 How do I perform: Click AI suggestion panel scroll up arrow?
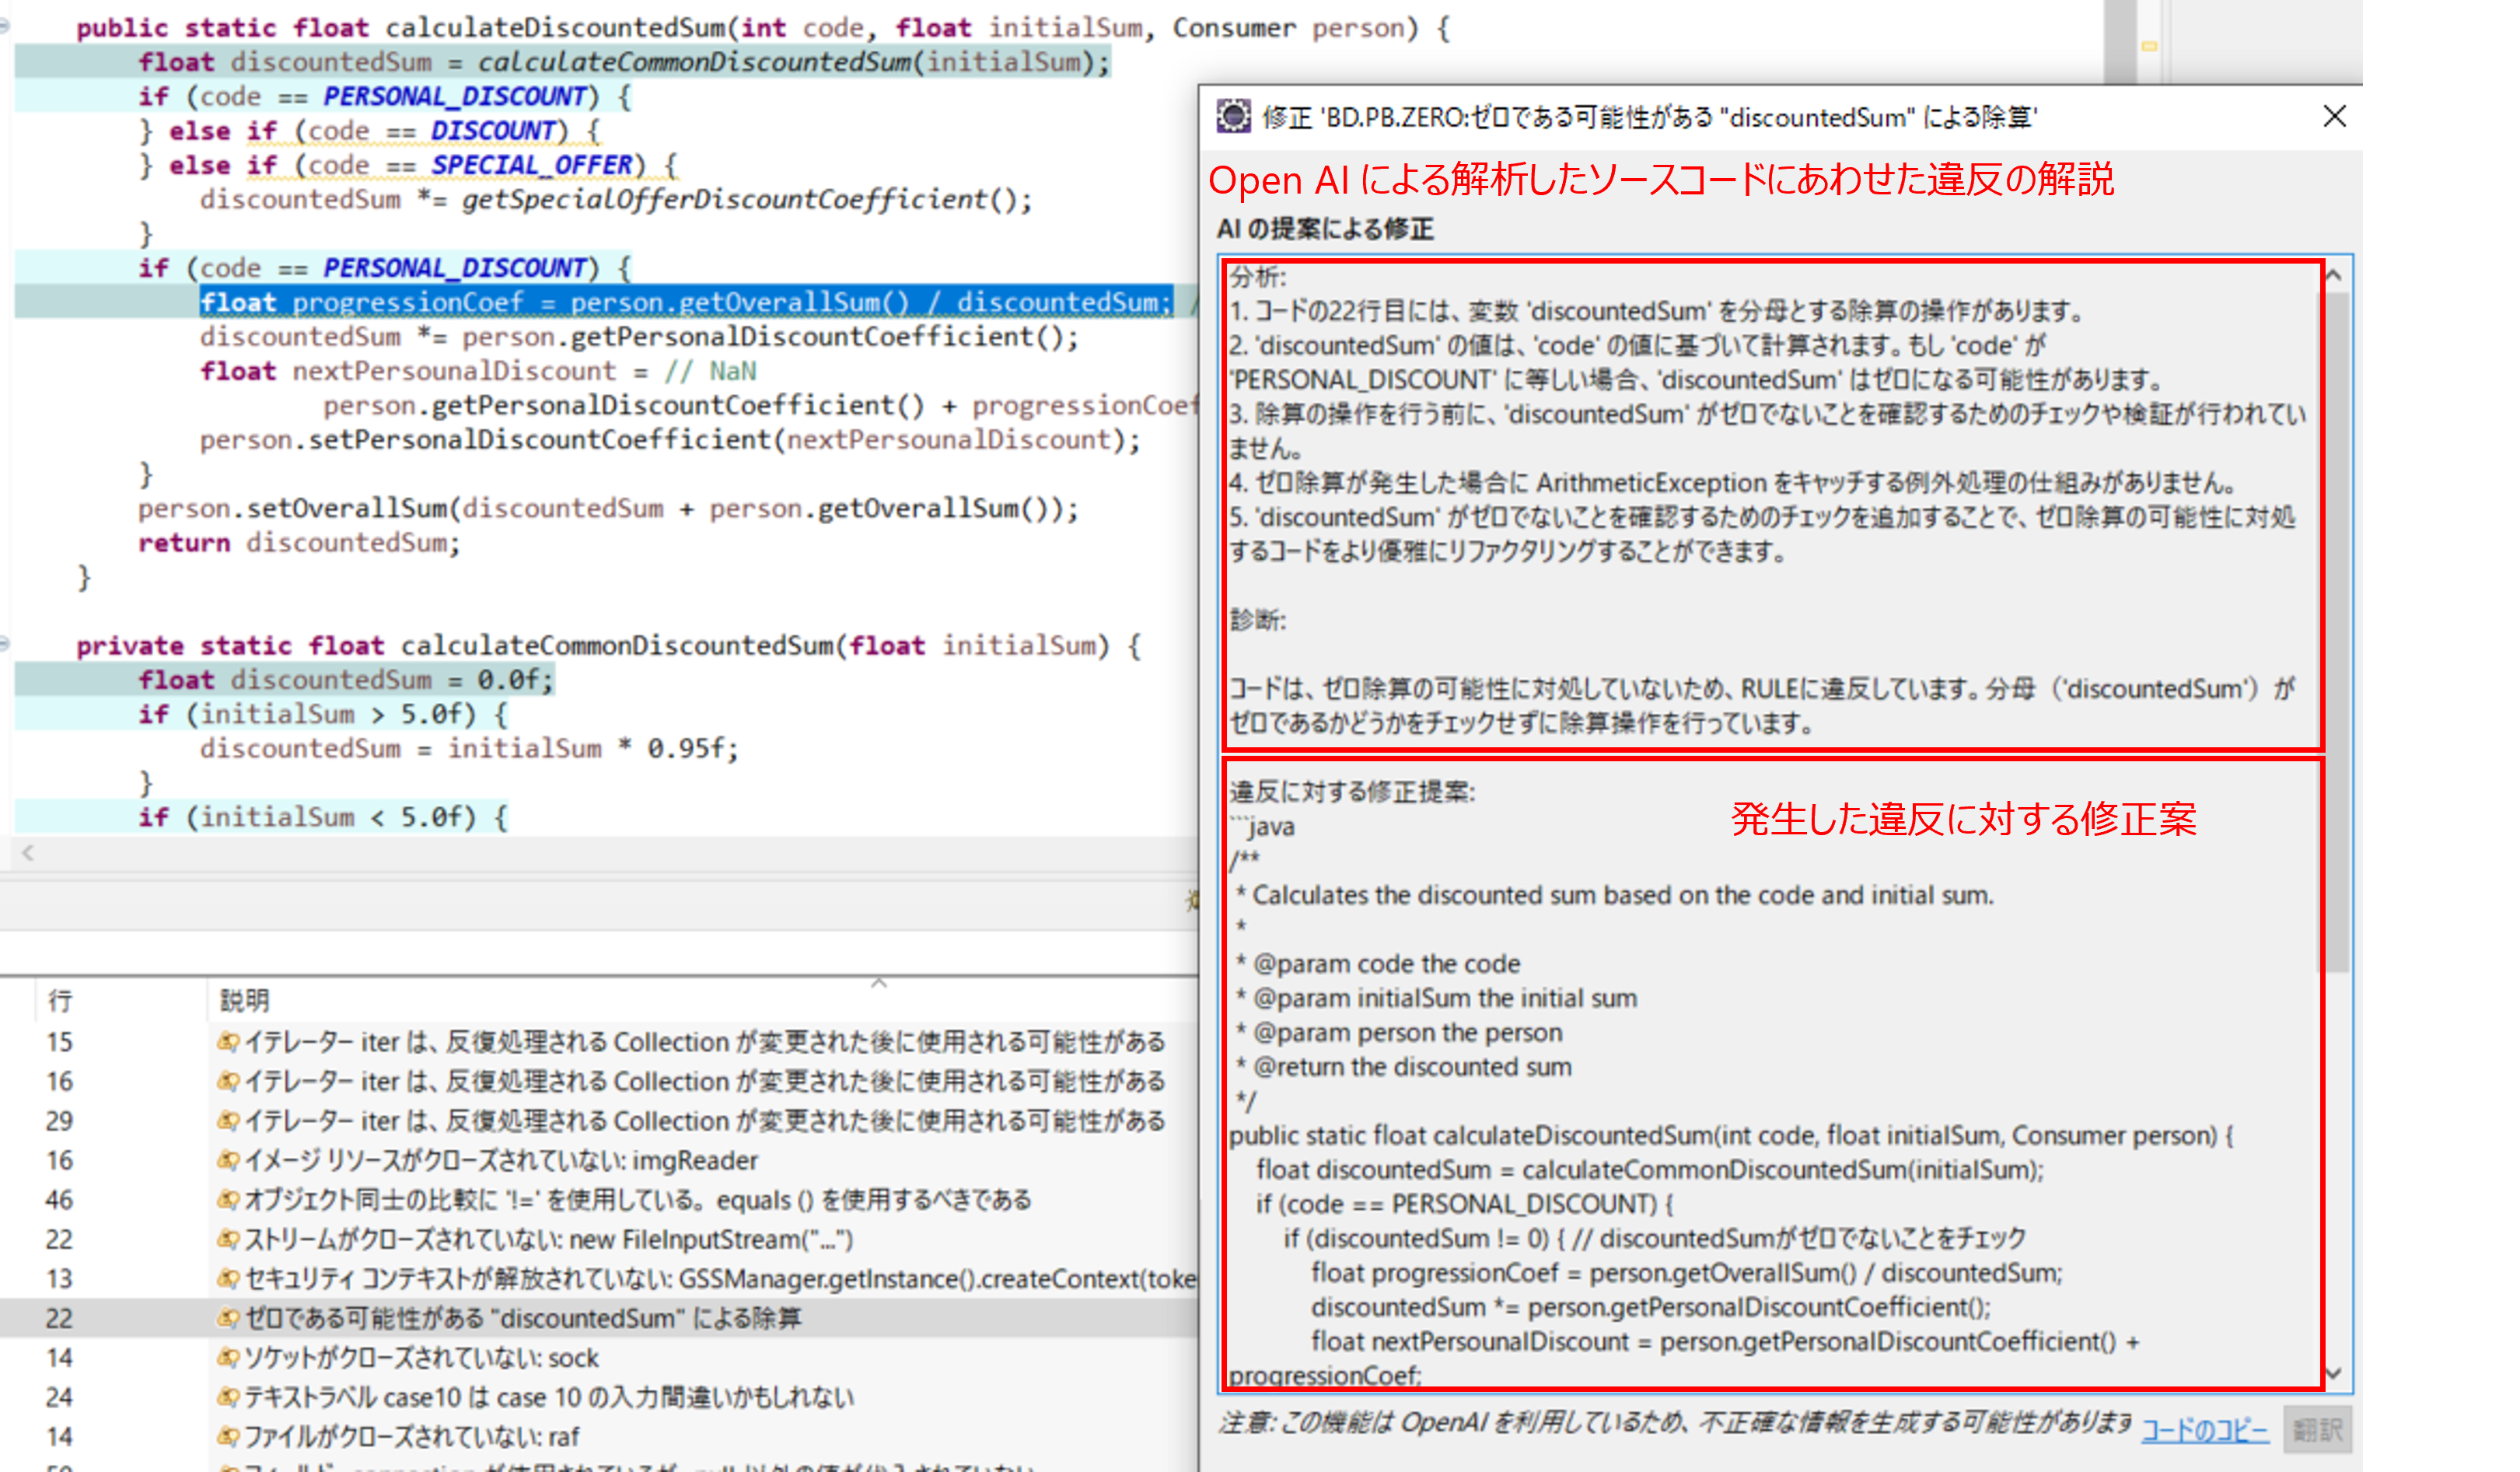2333,275
